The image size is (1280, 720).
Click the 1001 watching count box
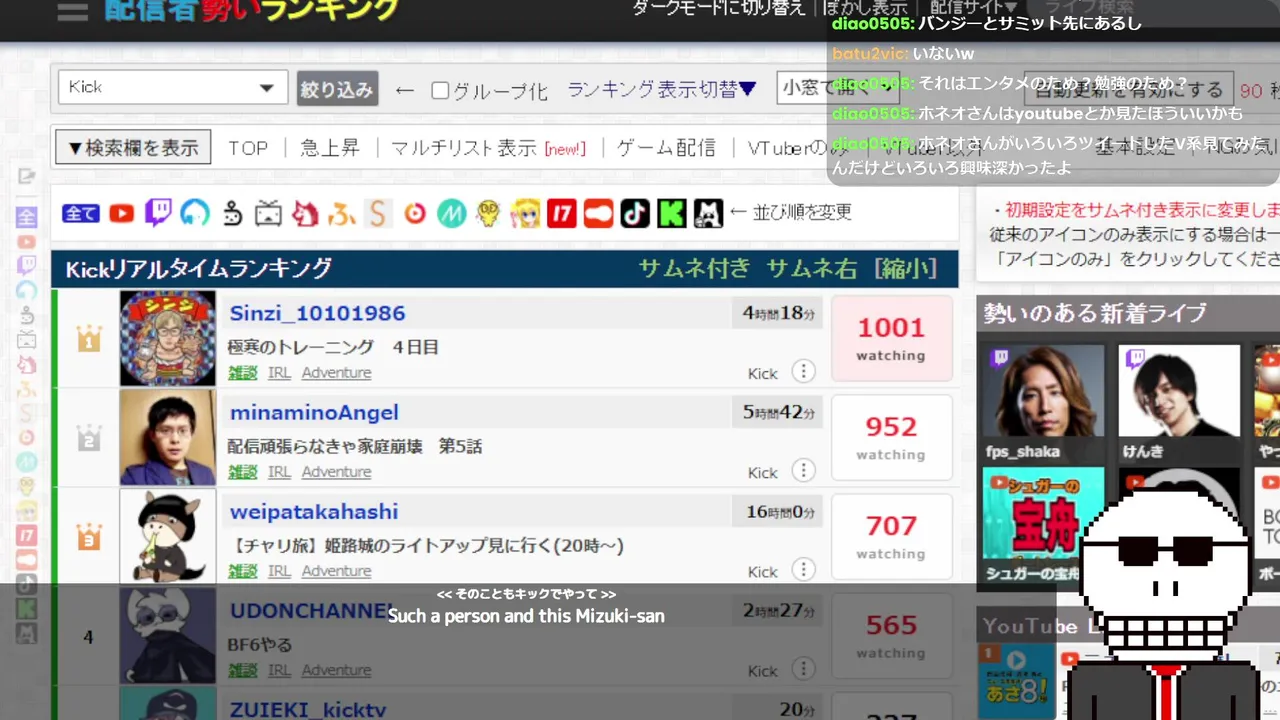coord(891,338)
